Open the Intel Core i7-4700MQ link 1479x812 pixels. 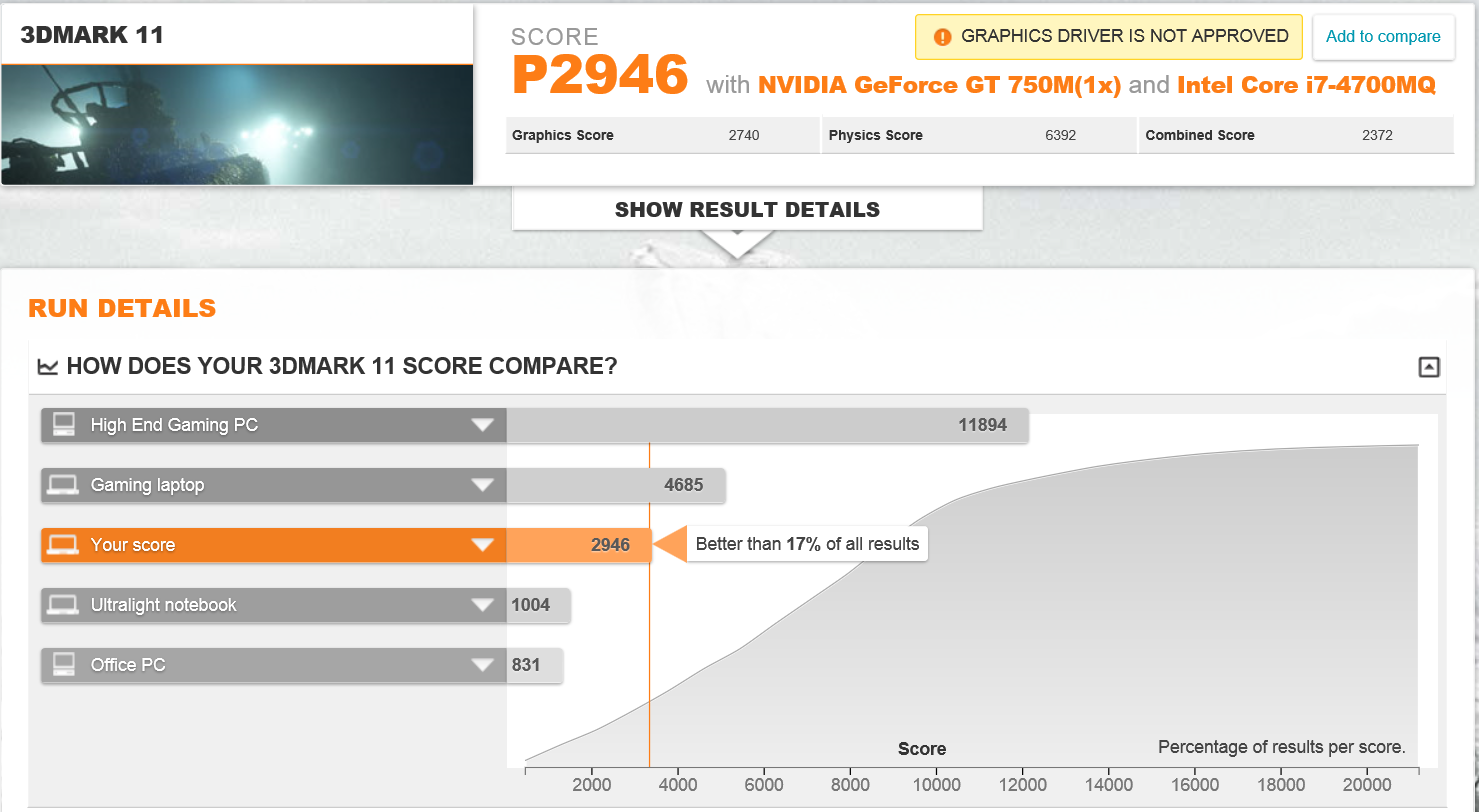[1307, 85]
